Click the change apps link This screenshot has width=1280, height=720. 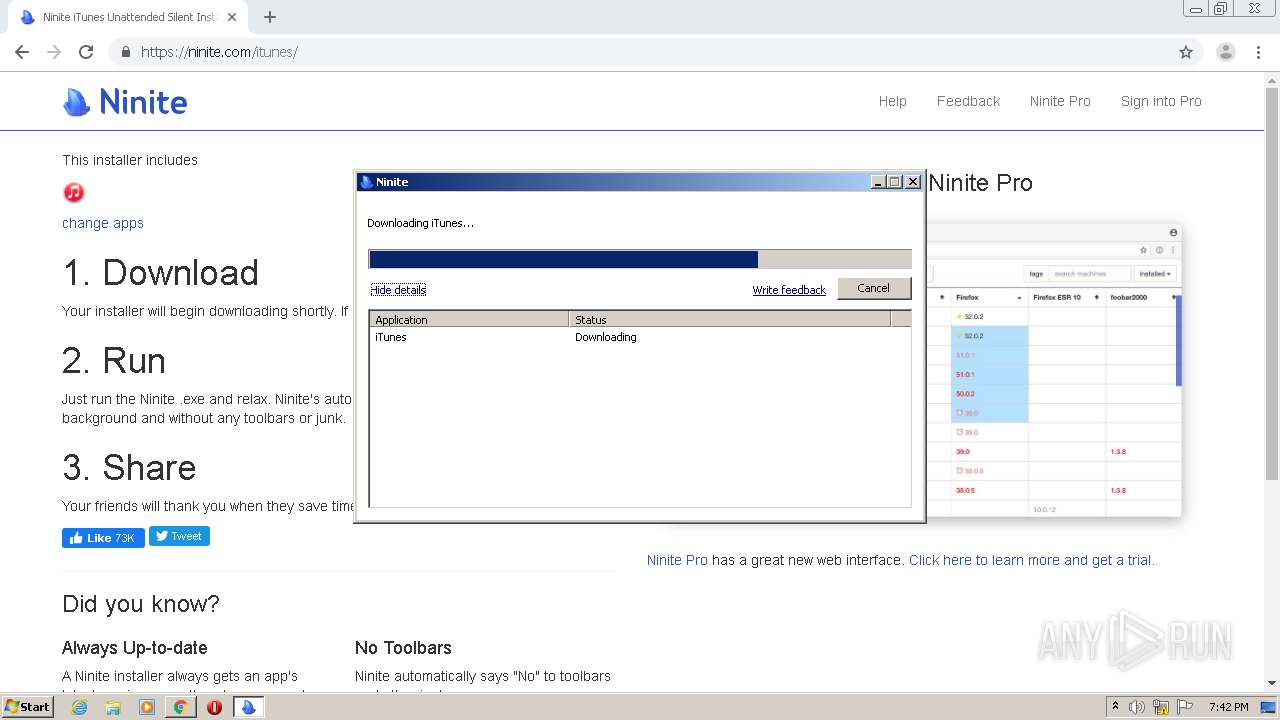click(x=103, y=223)
